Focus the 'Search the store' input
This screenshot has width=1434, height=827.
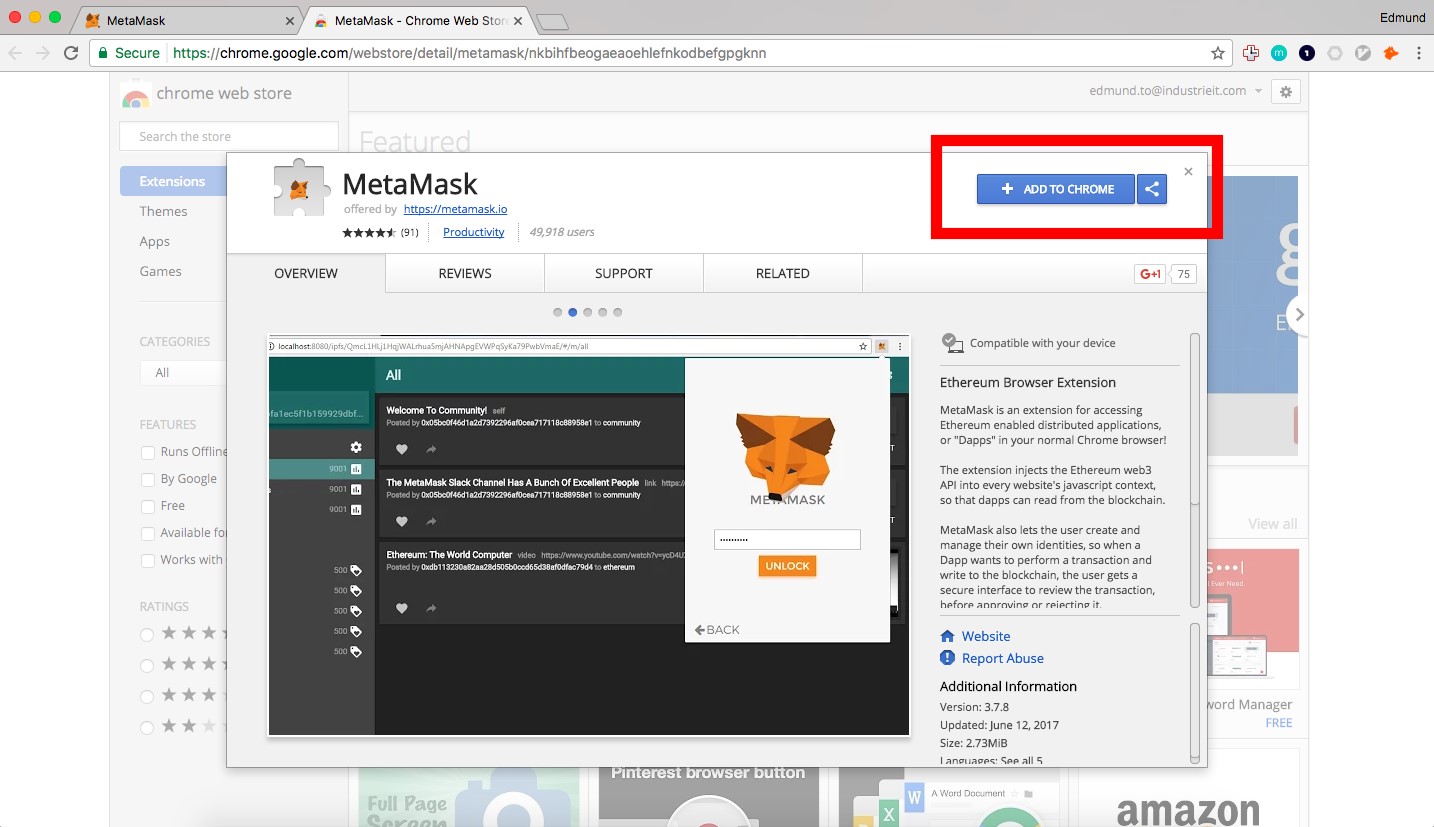[x=229, y=137]
